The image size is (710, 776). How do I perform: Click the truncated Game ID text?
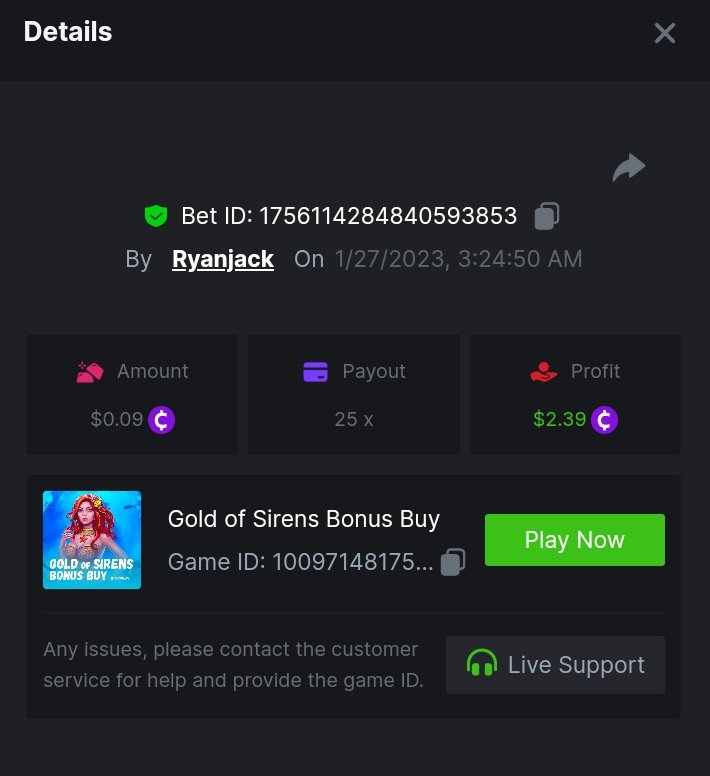click(x=300, y=562)
